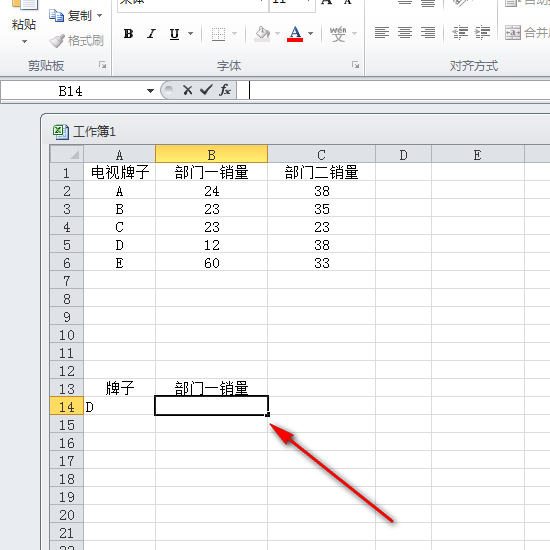The width and height of the screenshot is (550, 550).
Task: Select cell B13 部门一销量
Action: point(212,388)
